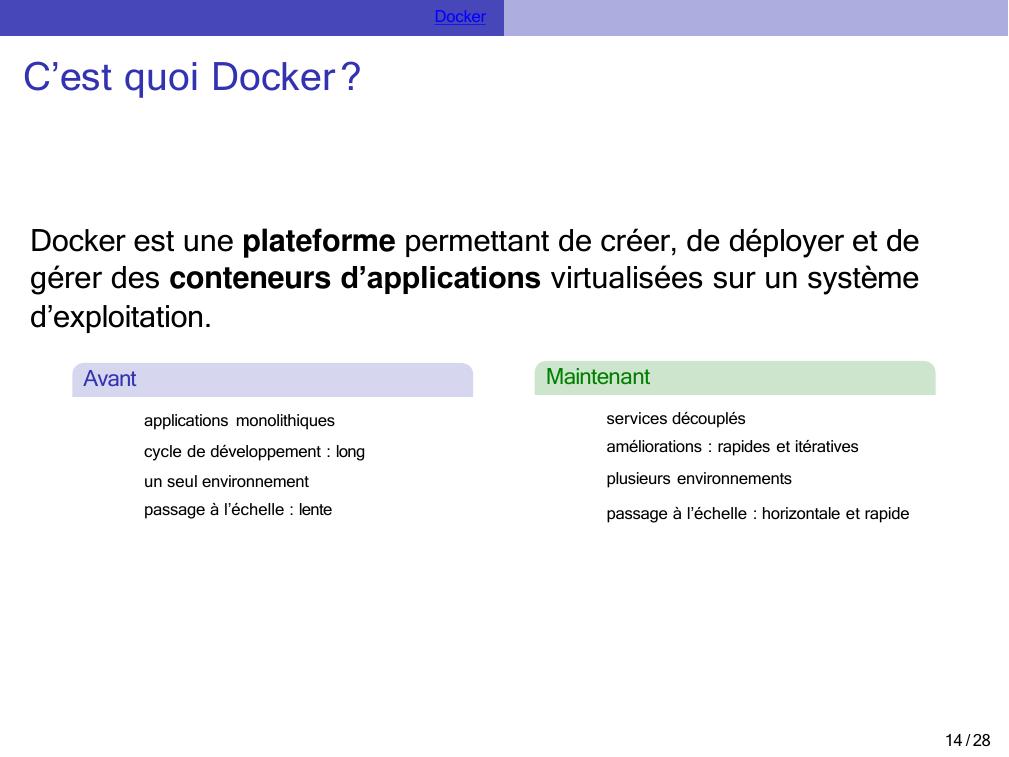Click the "services découplés" item
Screen dimensions: 1009x757
pos(675,419)
